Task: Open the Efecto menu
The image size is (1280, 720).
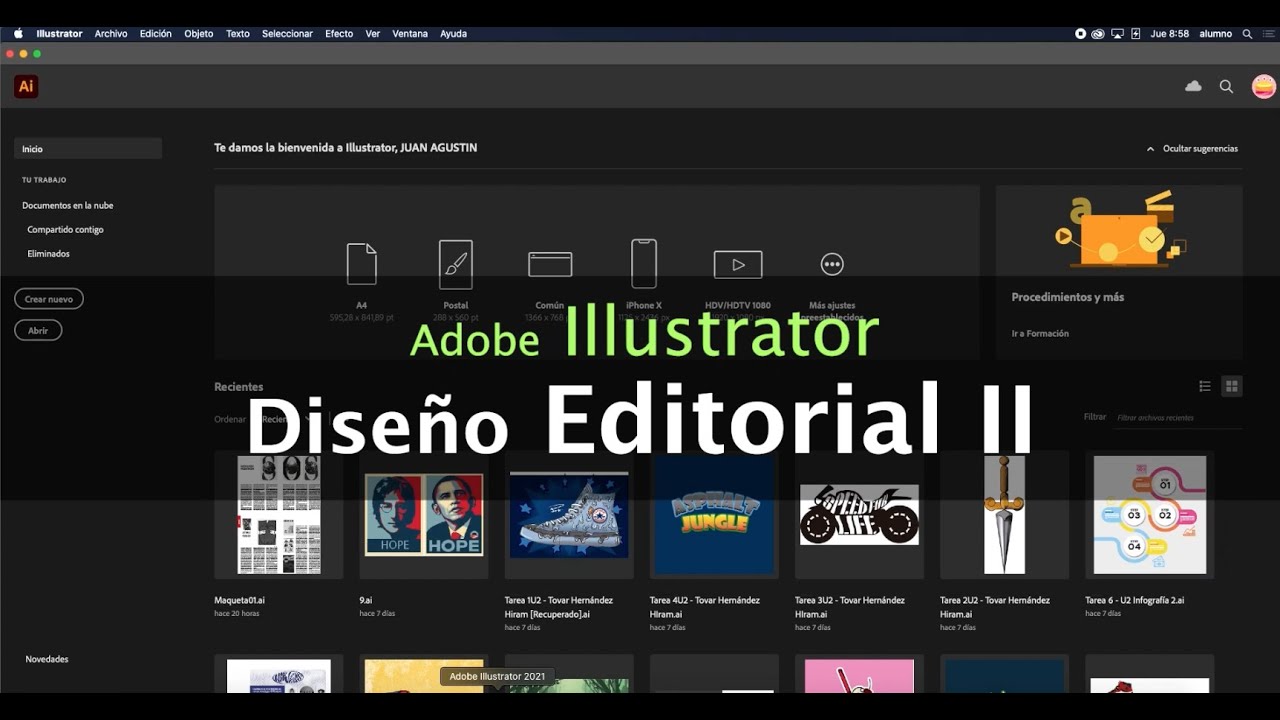Action: click(339, 33)
